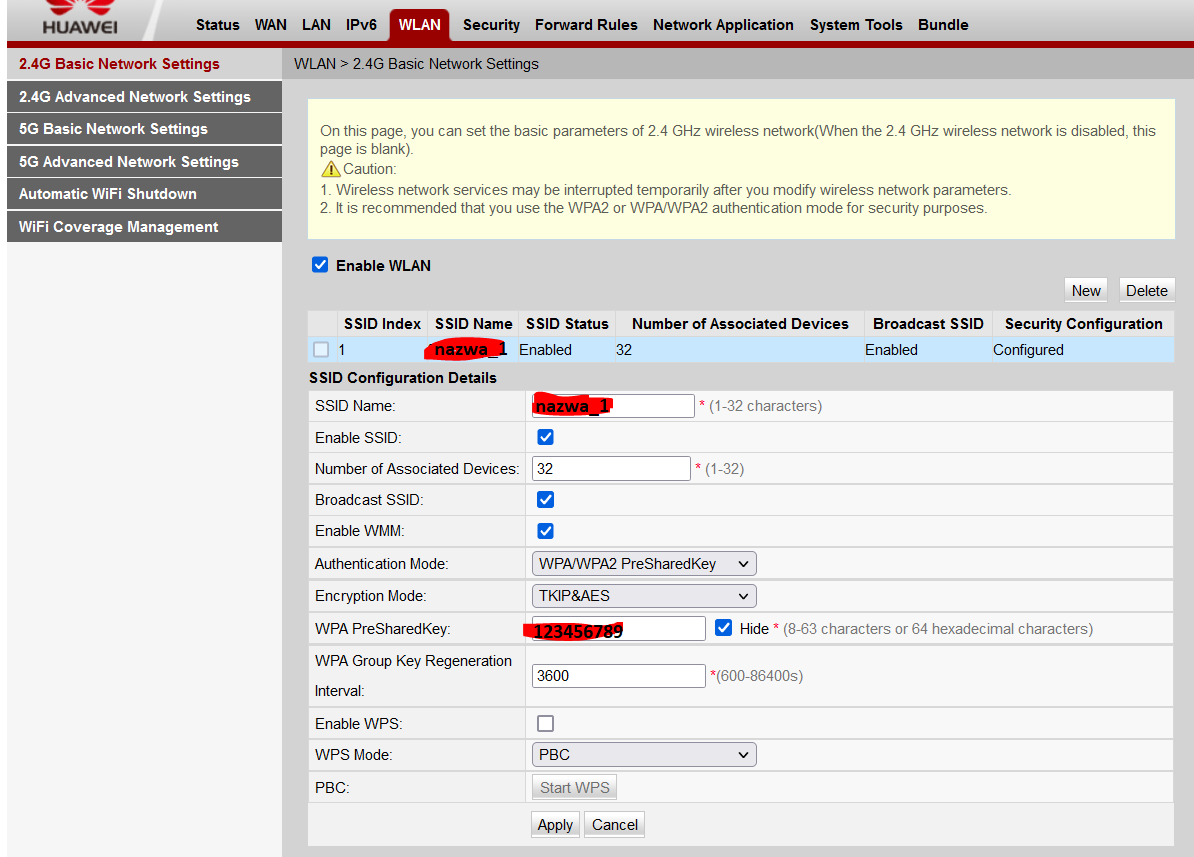Viewport: 1194px width, 857px height.
Task: Click the Delete button
Action: coord(1146,290)
